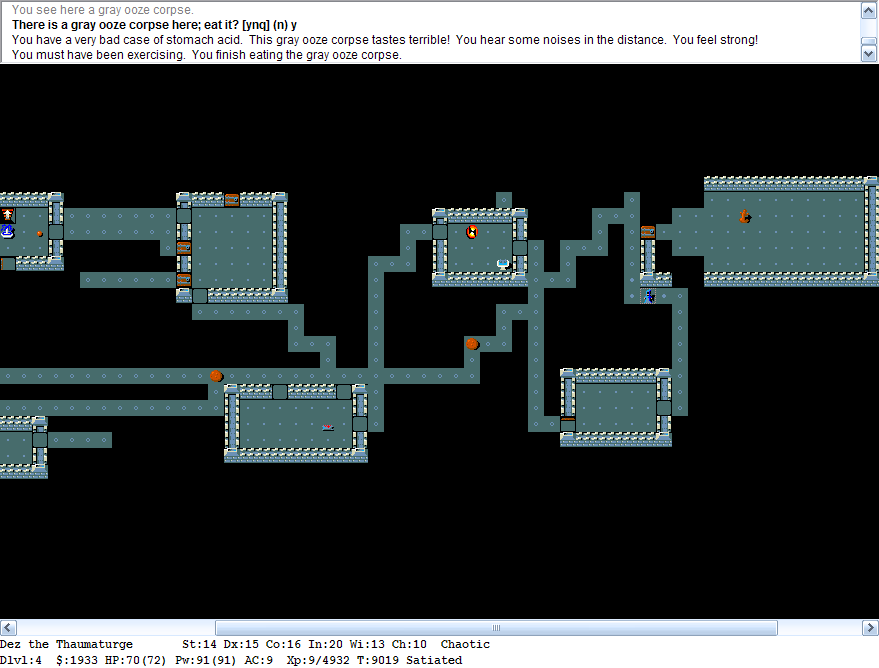Screen dimensions: 879x668
Task: Click the red spiked trap in the bottom room
Action: 328,428
